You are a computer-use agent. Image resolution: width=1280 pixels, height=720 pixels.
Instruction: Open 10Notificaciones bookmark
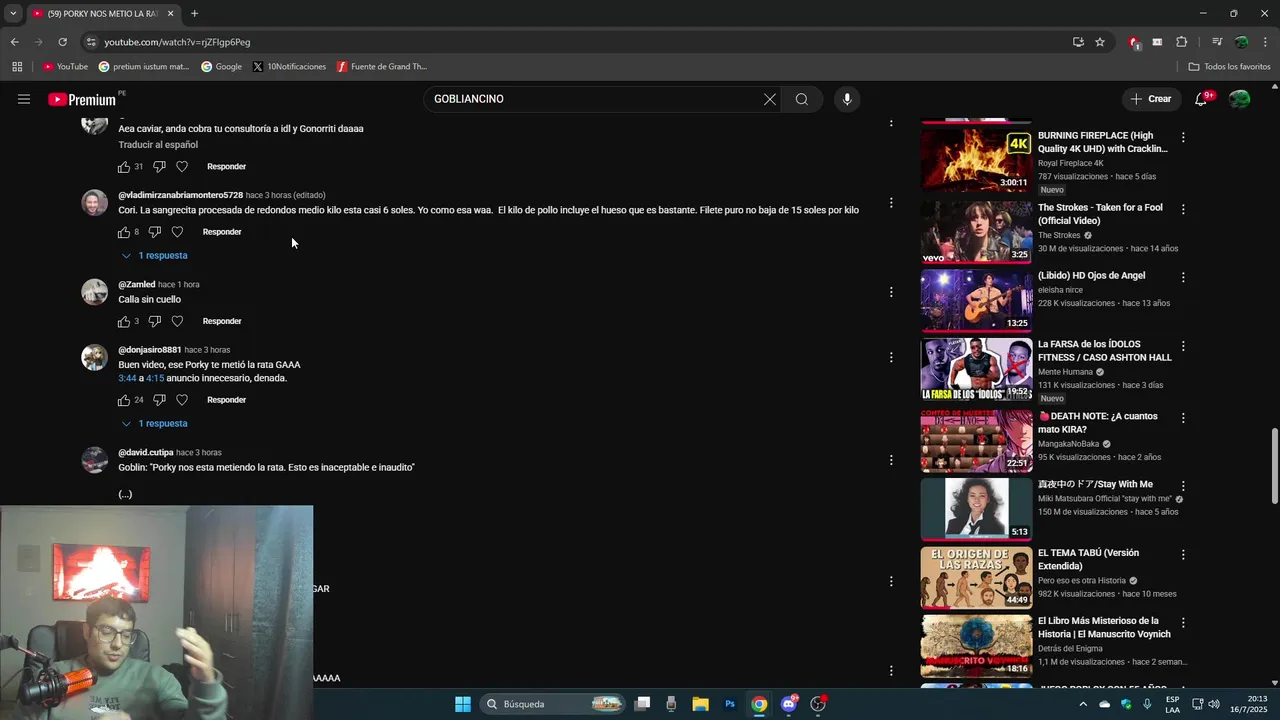coord(289,67)
